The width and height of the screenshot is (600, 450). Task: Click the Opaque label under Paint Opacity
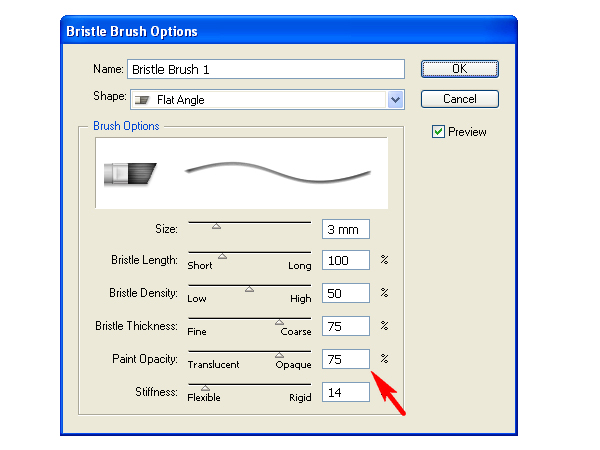click(x=293, y=365)
